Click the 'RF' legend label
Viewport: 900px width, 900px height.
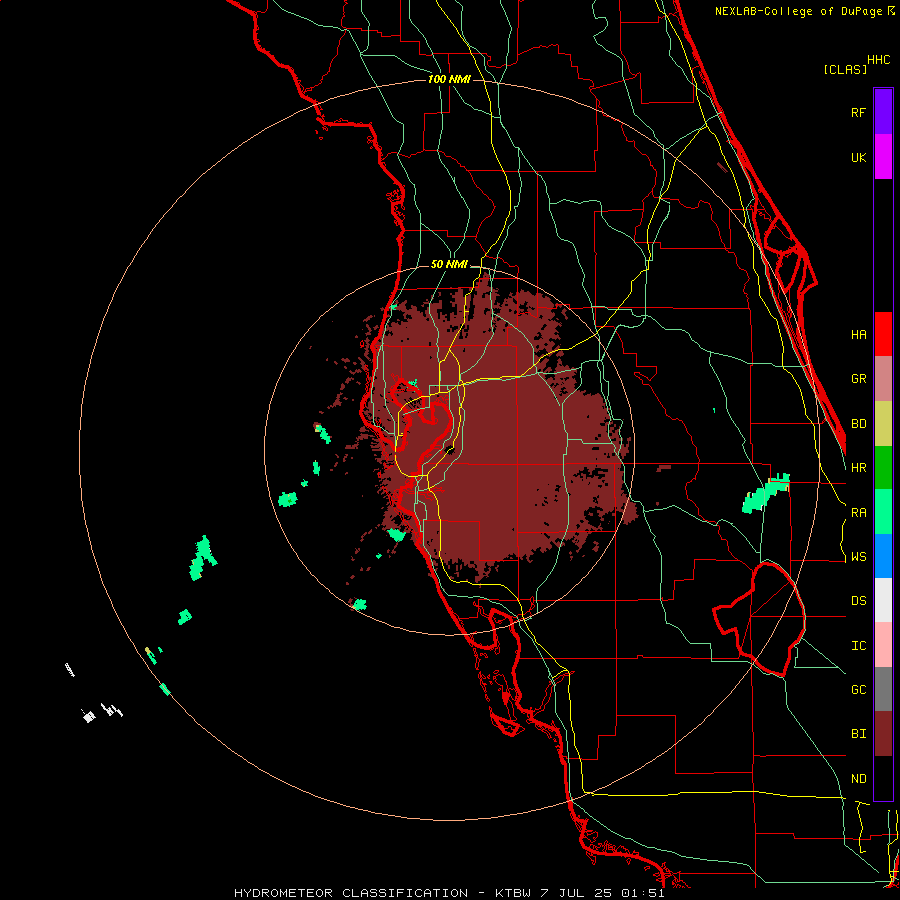point(858,112)
